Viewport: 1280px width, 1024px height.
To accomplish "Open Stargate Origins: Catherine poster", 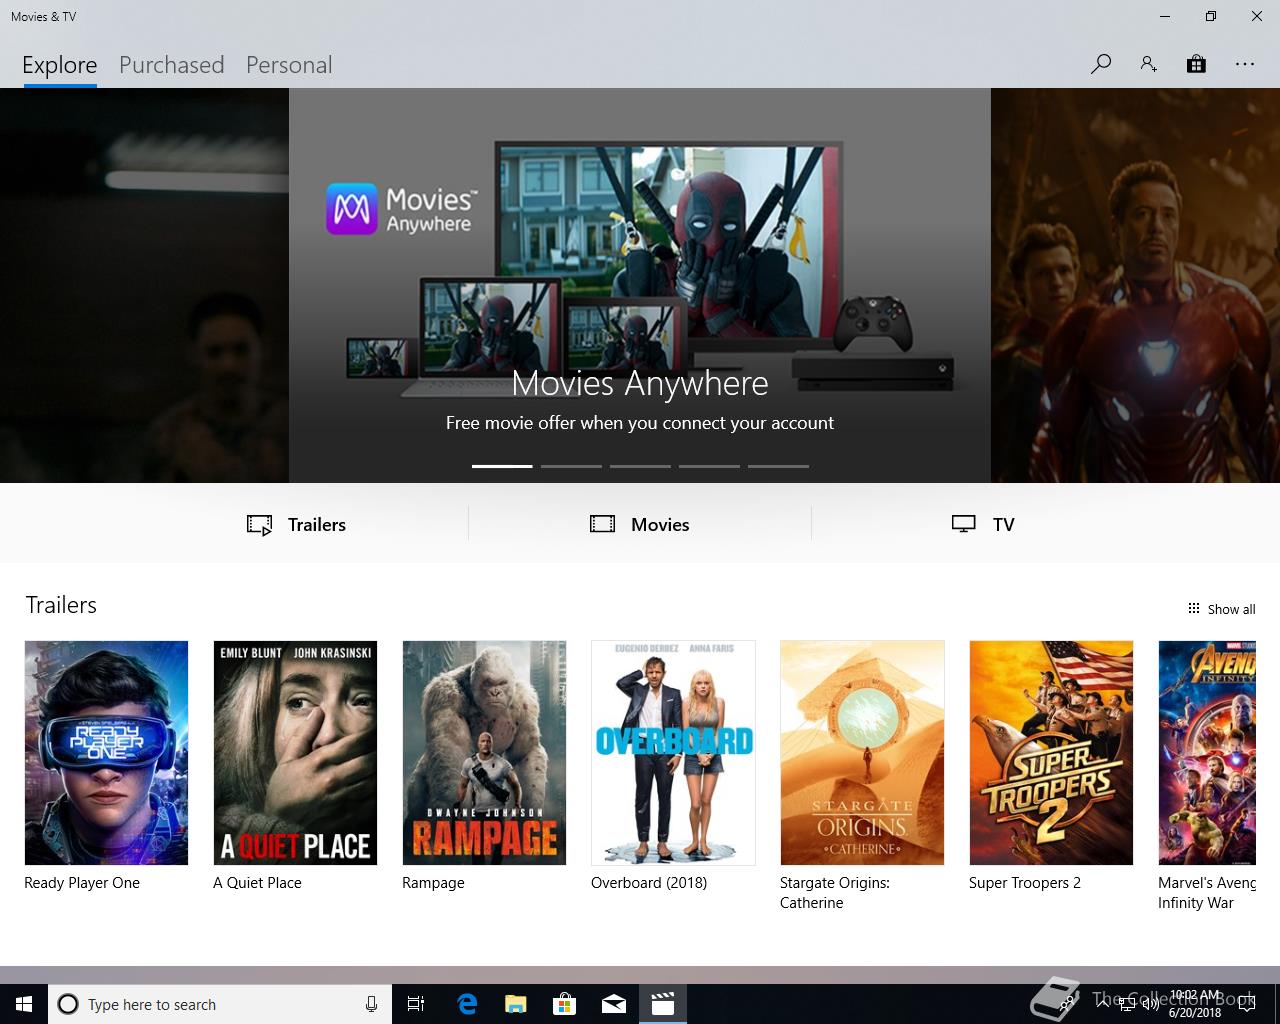I will (862, 753).
